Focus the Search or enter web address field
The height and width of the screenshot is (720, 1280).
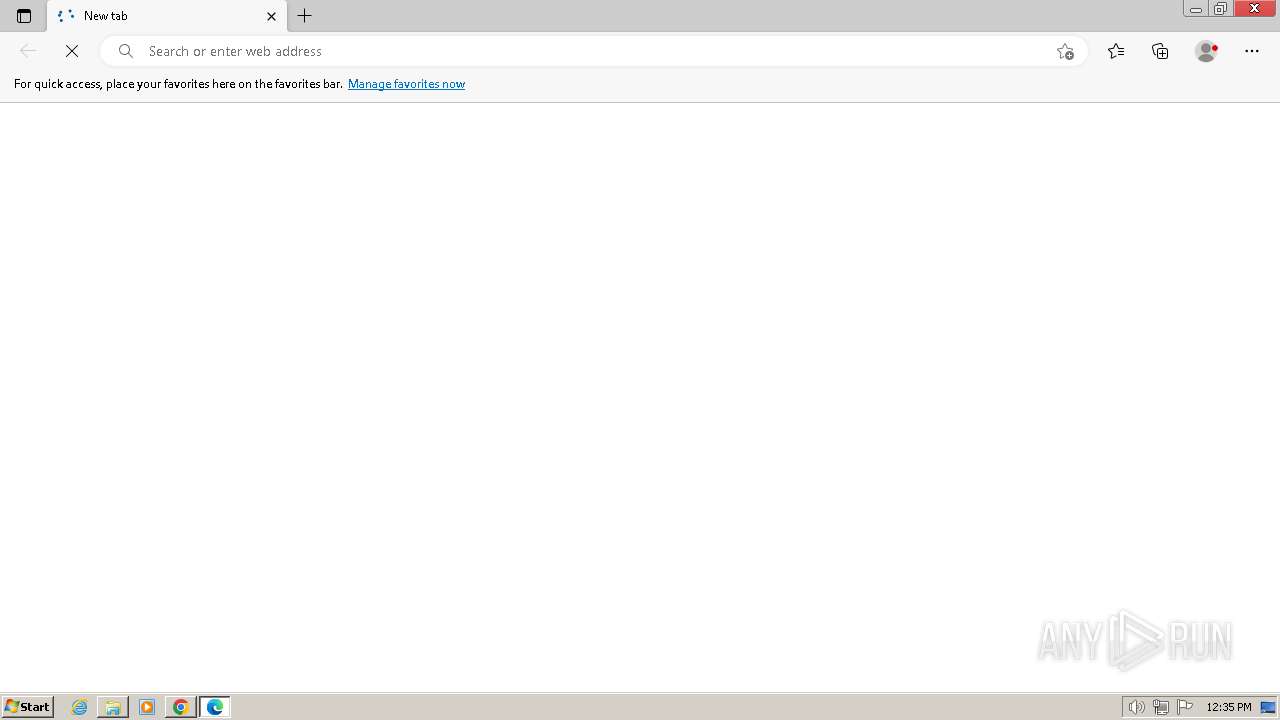tap(595, 51)
